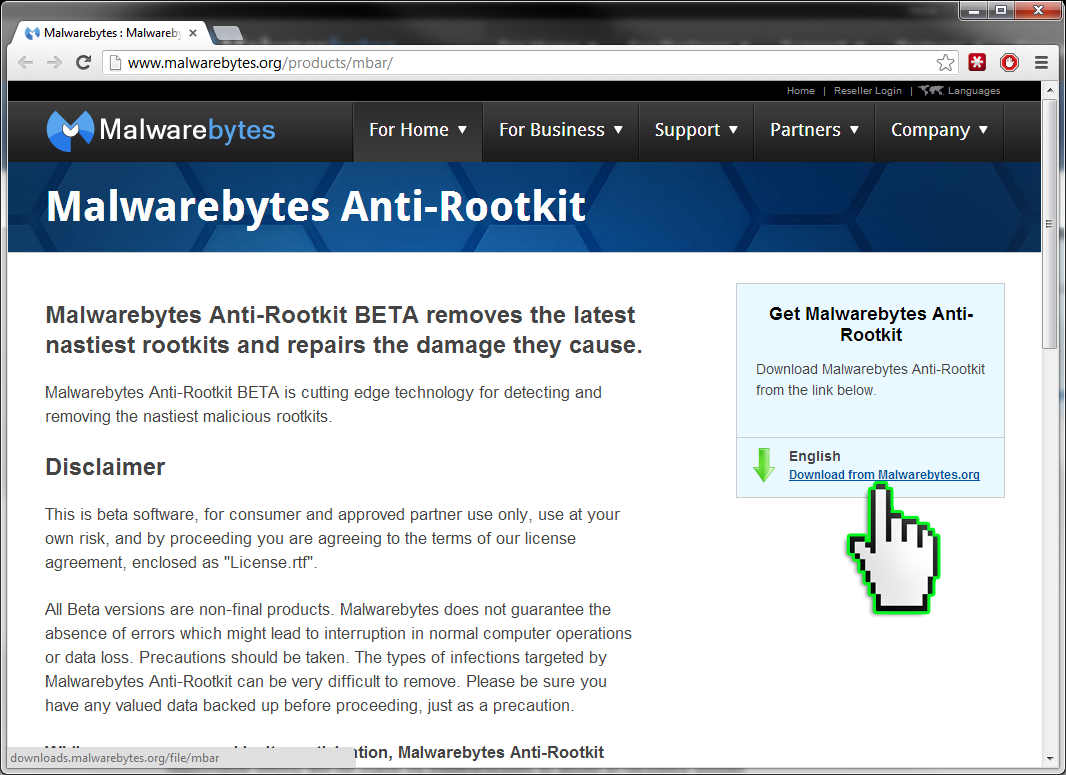Open the Languages selector link

click(x=972, y=91)
